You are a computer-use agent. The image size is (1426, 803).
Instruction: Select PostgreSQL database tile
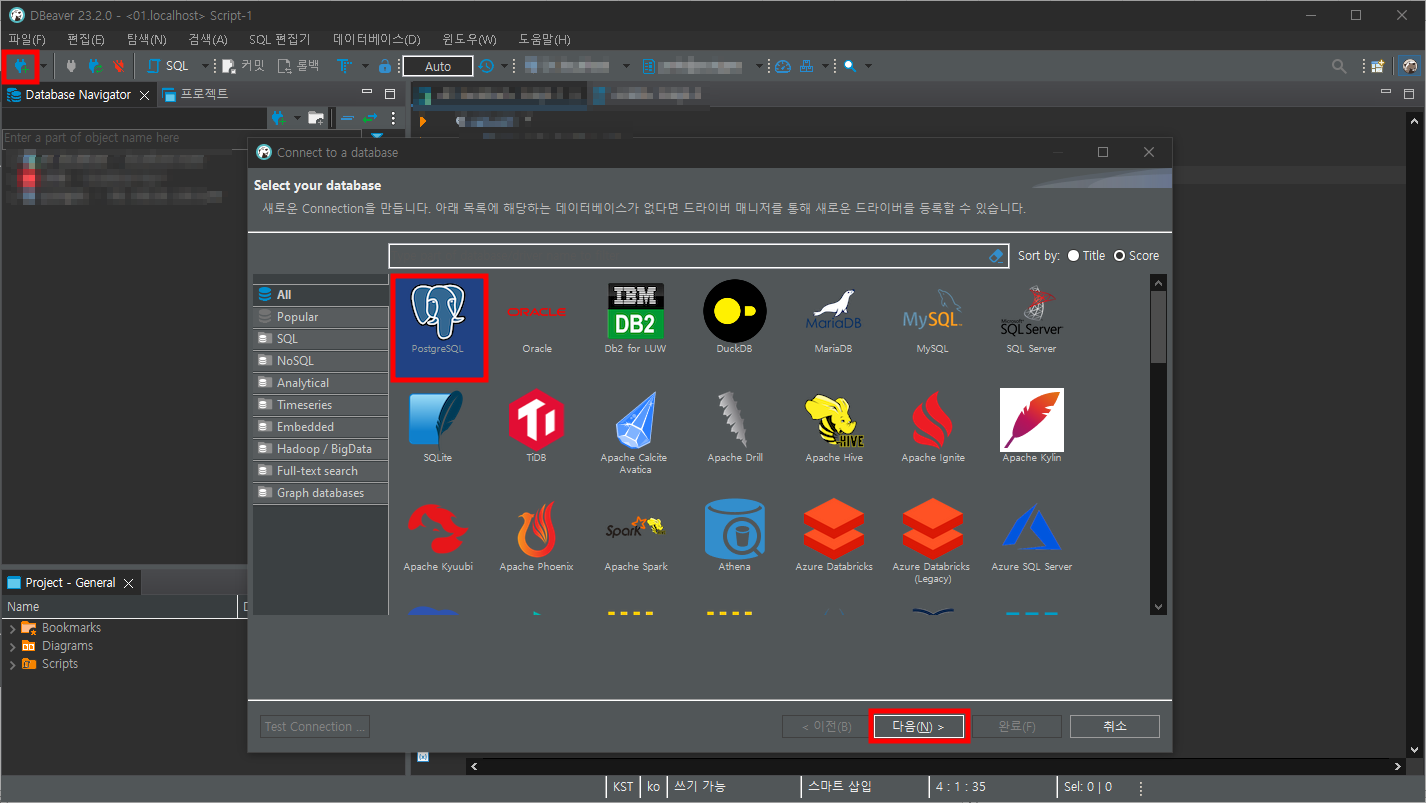click(x=439, y=327)
